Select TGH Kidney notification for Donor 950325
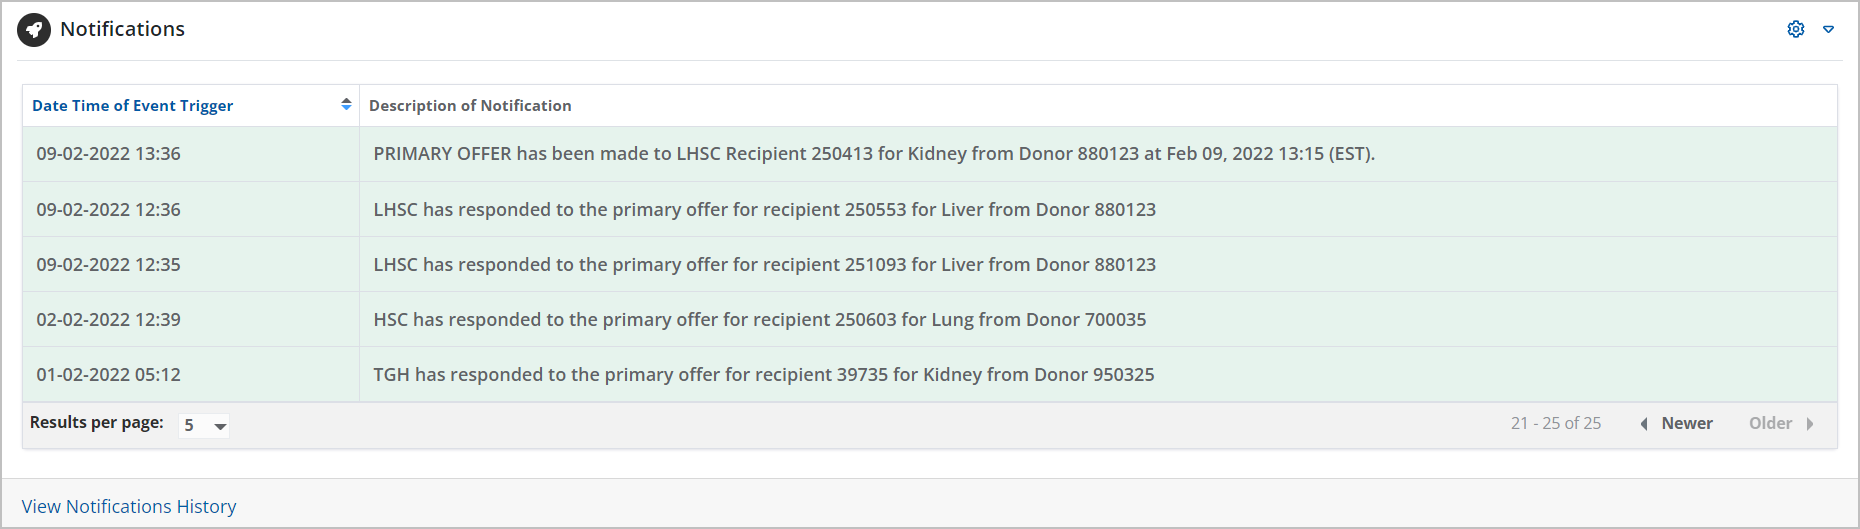This screenshot has height=529, width=1860. [763, 375]
